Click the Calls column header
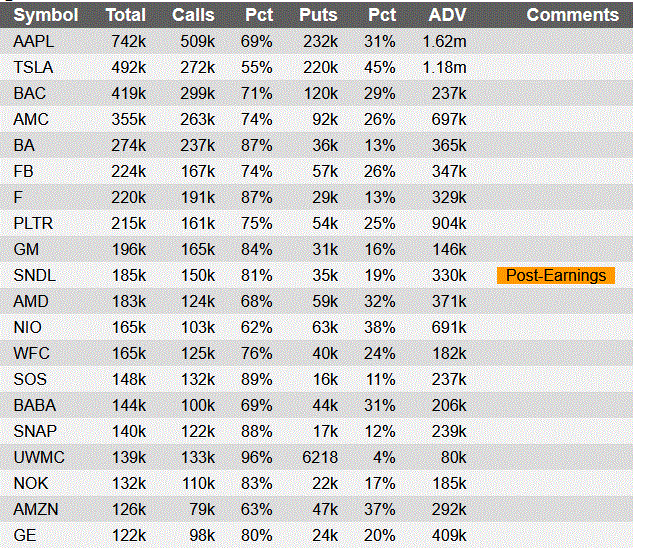The height and width of the screenshot is (557, 664). (193, 15)
